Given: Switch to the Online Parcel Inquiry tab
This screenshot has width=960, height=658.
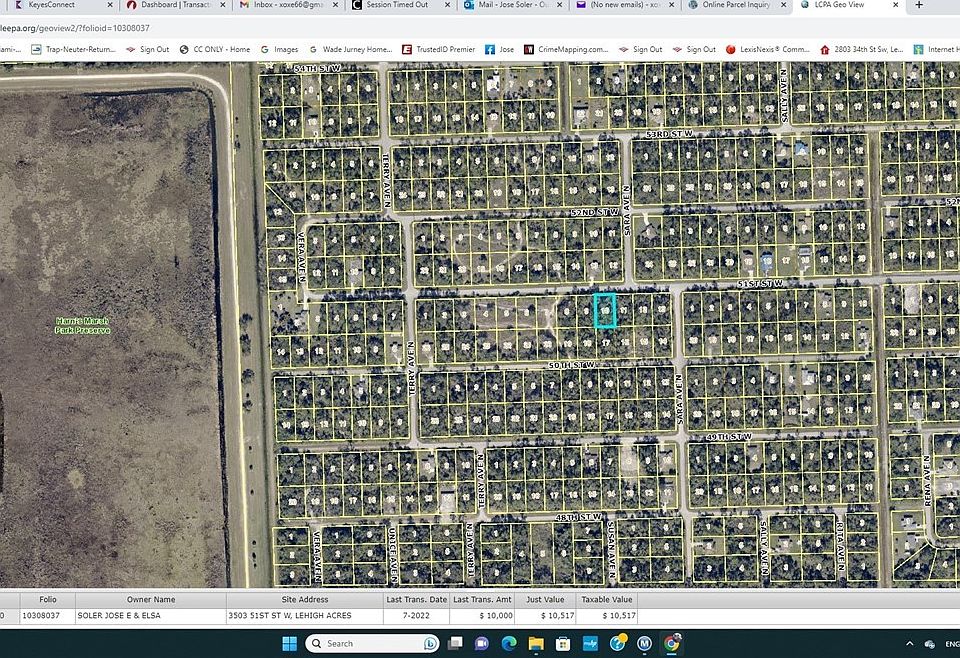Looking at the screenshot, I should (736, 5).
